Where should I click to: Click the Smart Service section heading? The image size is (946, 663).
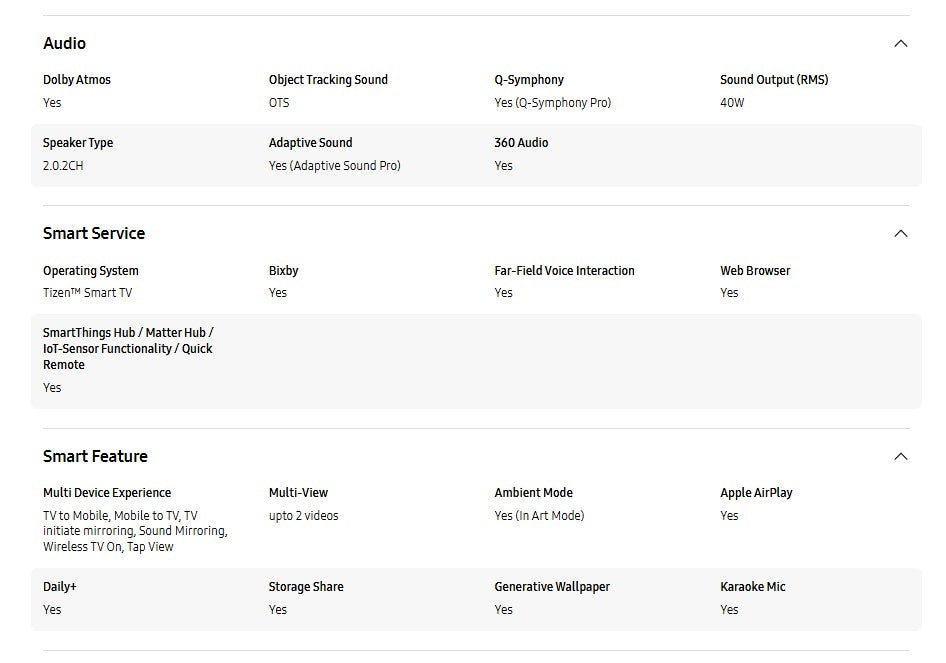[x=94, y=233]
